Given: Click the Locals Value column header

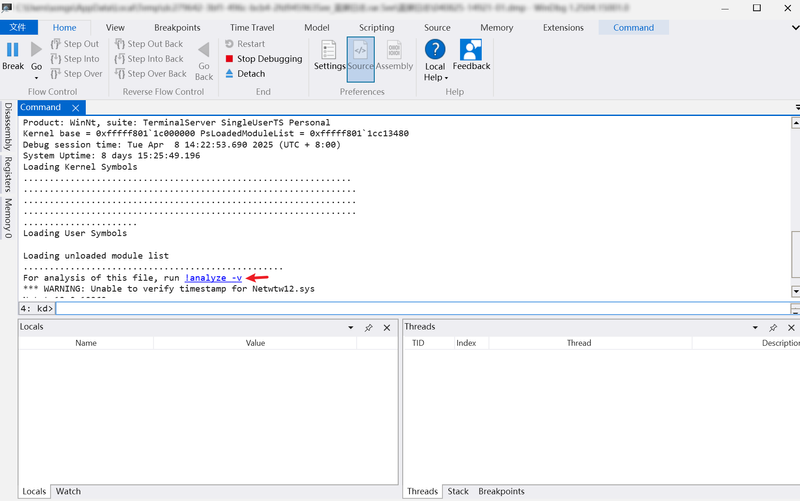Looking at the screenshot, I should pyautogui.click(x=255, y=343).
